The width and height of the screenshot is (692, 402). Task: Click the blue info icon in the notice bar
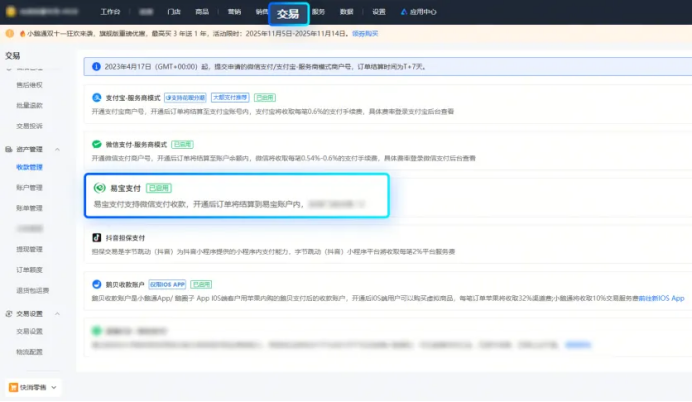point(96,67)
